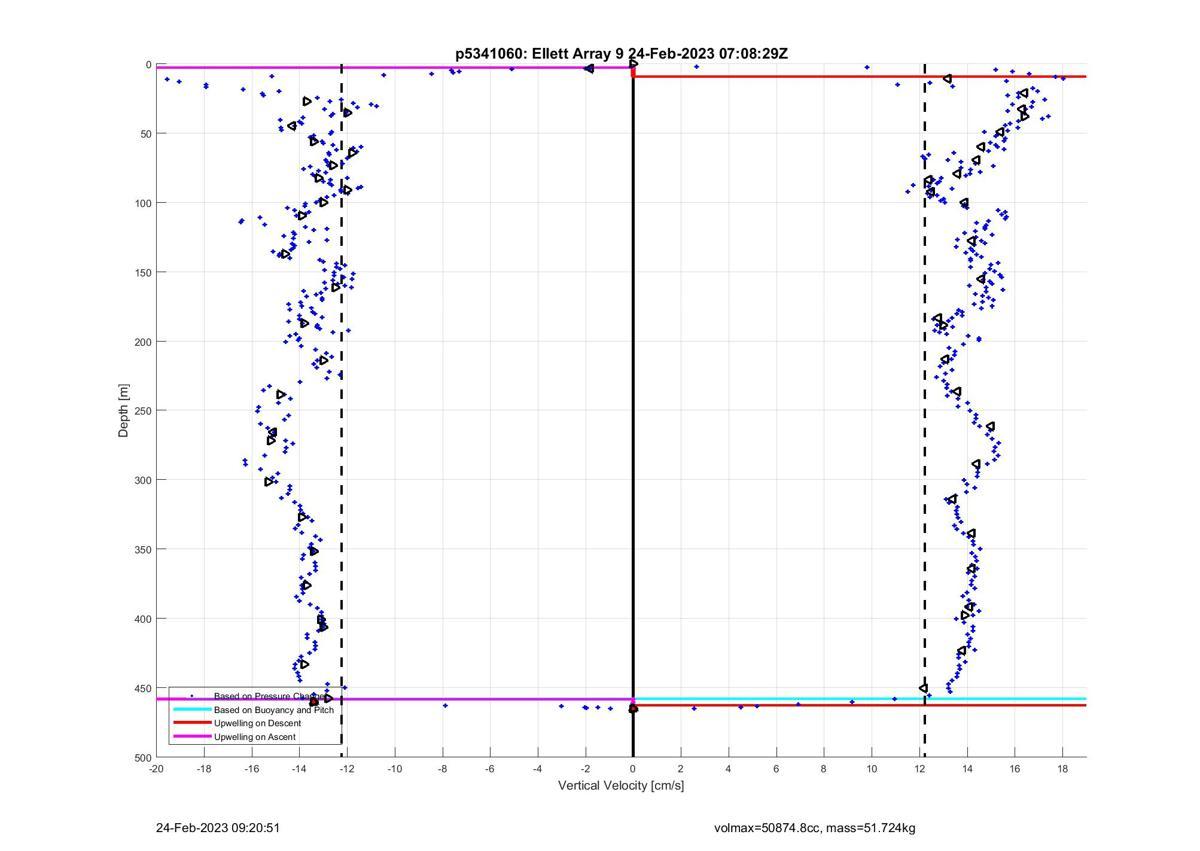Click the red line sample in the legend
Image resolution: width=1200 pixels, height=851 pixels.
[x=191, y=723]
